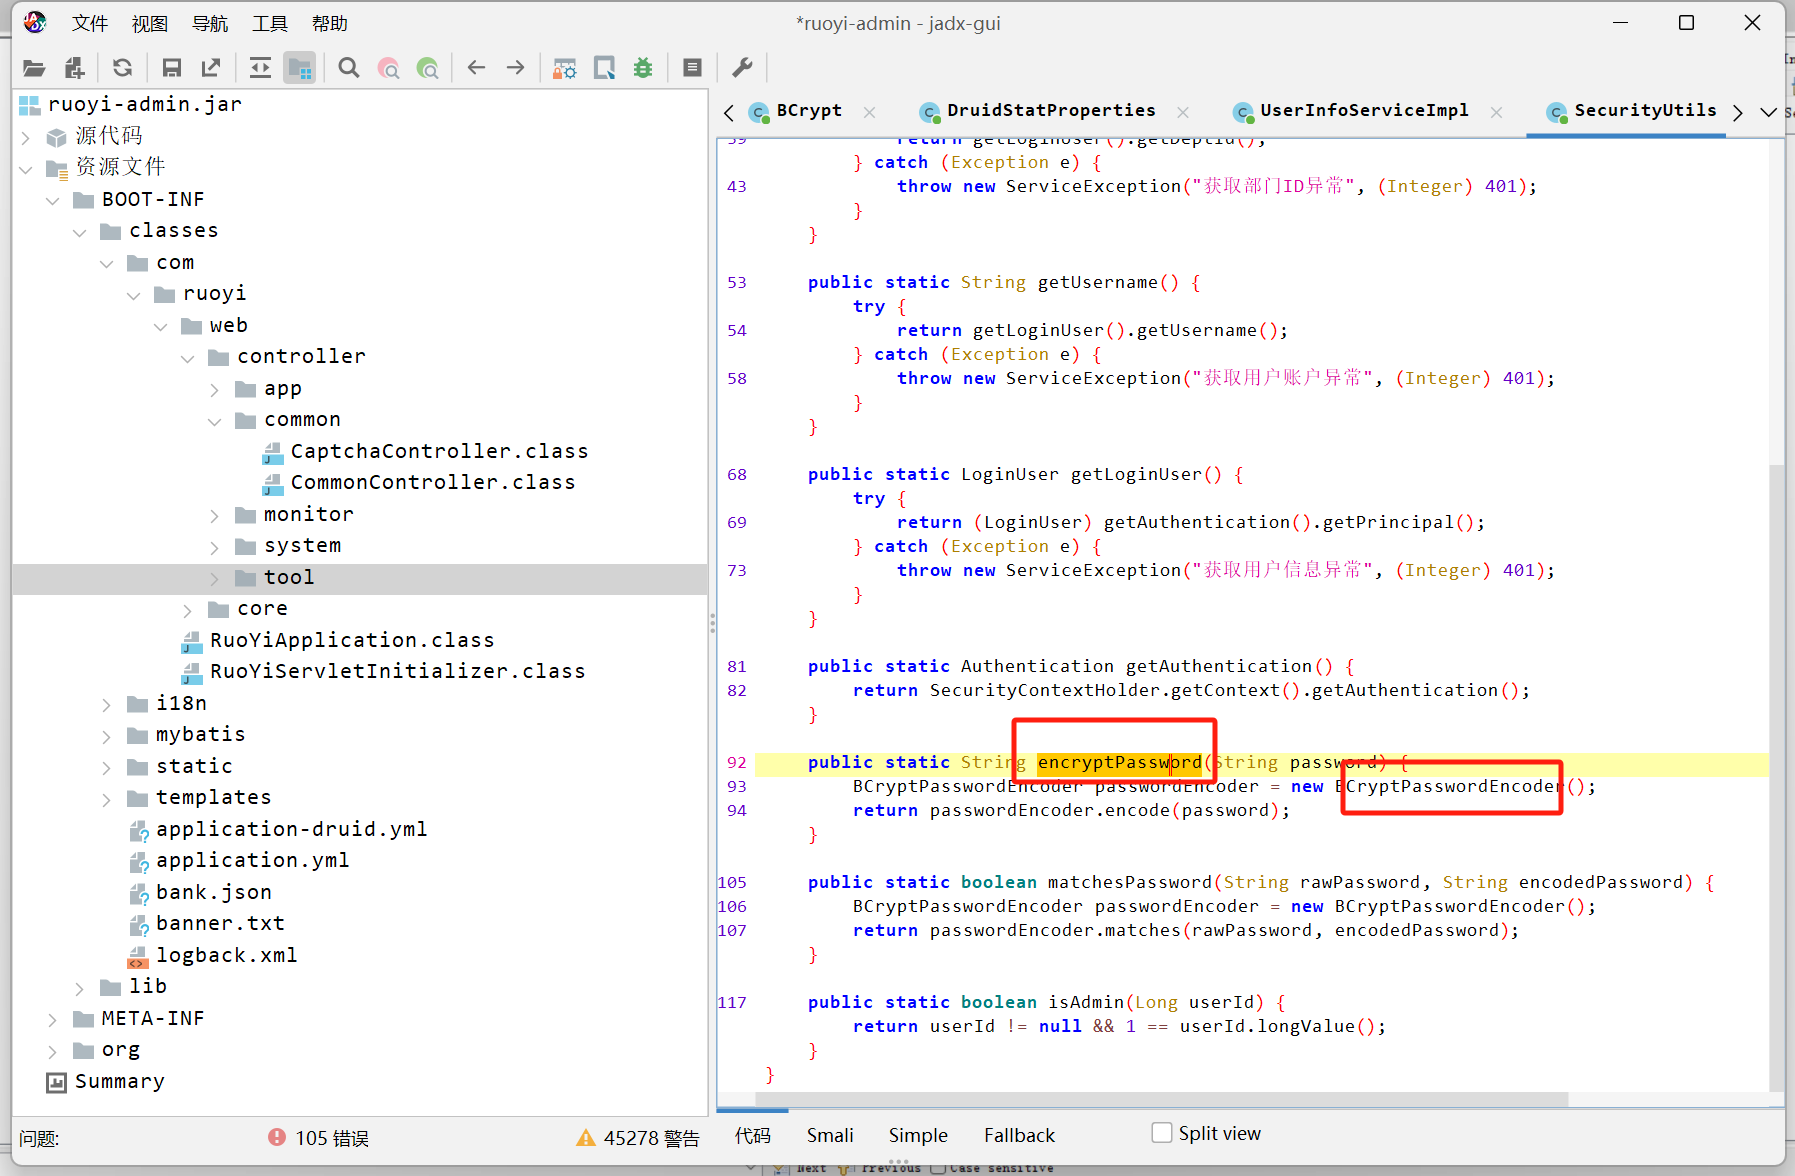The width and height of the screenshot is (1795, 1176).
Task: Click the reload files icon
Action: click(122, 68)
